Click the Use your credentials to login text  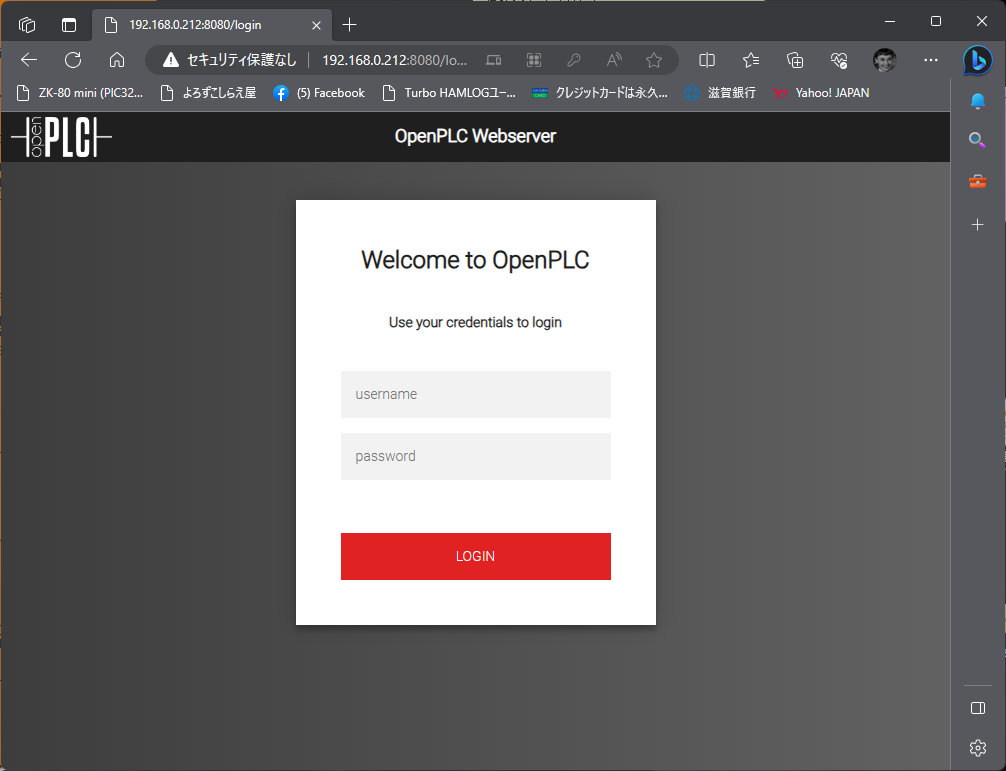(x=475, y=322)
